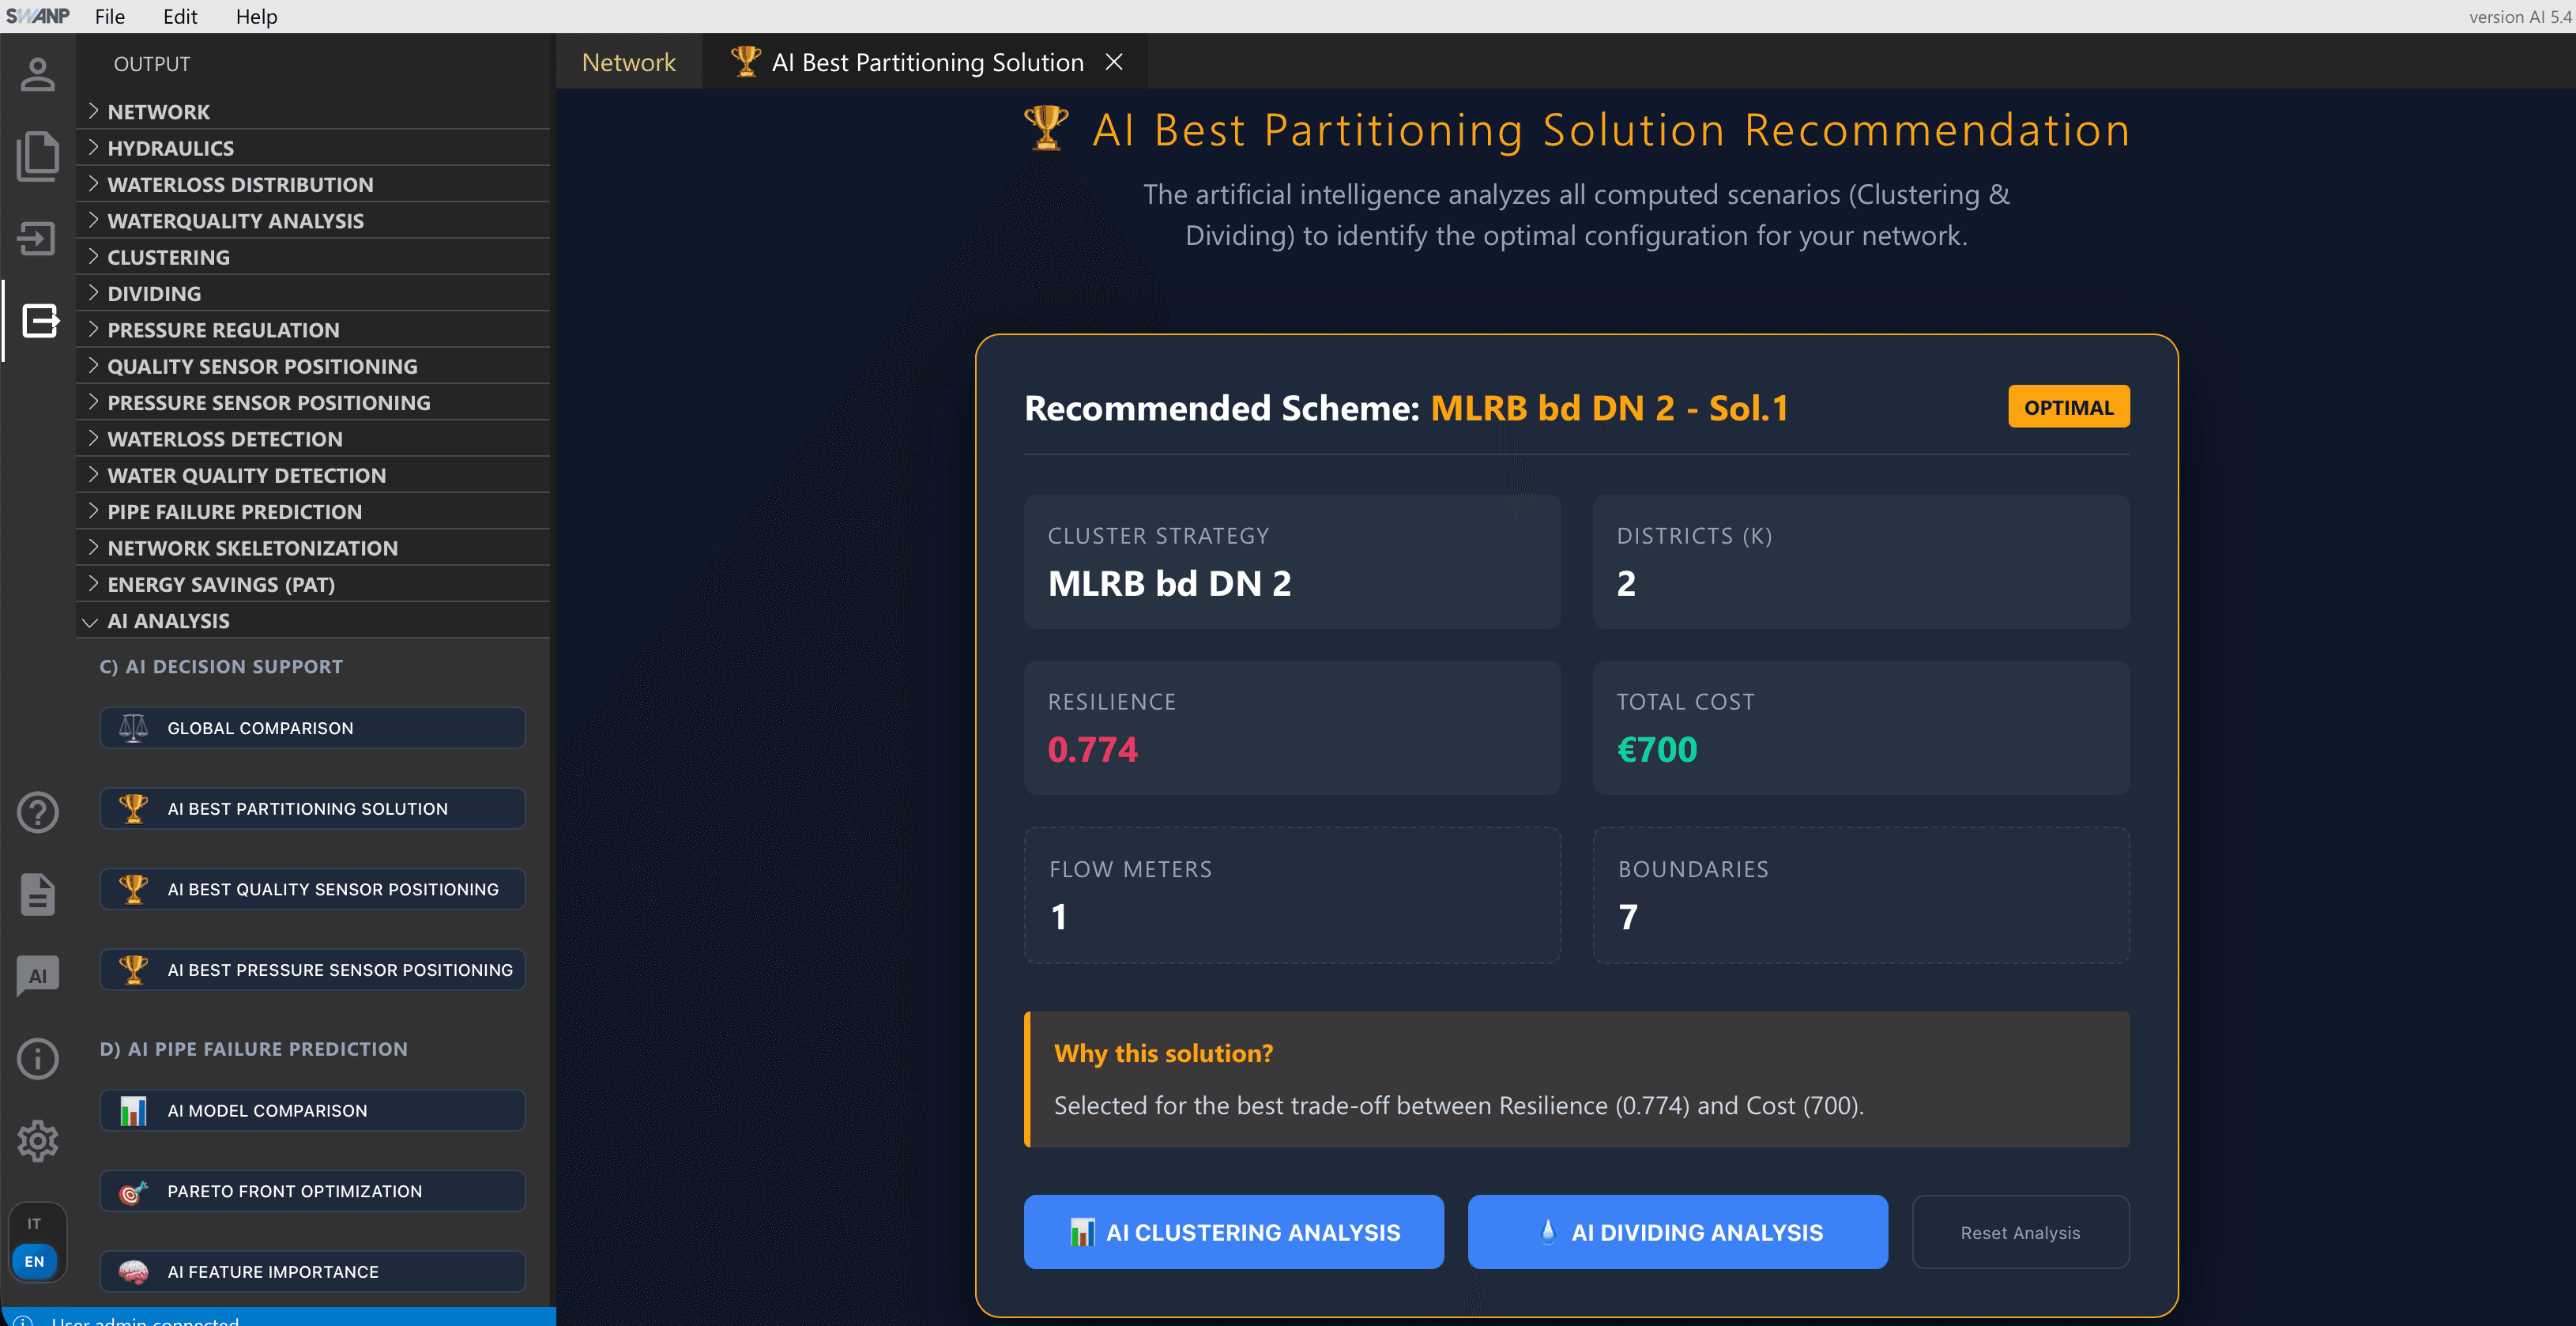
Task: Expand the HYDRAULICS section
Action: click(313, 148)
